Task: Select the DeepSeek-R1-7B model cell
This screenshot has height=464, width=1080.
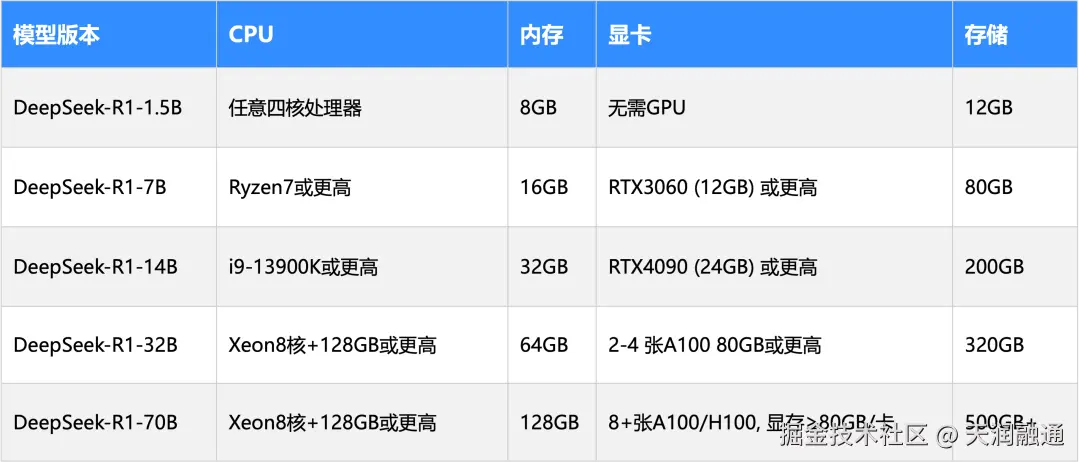Action: [x=109, y=187]
